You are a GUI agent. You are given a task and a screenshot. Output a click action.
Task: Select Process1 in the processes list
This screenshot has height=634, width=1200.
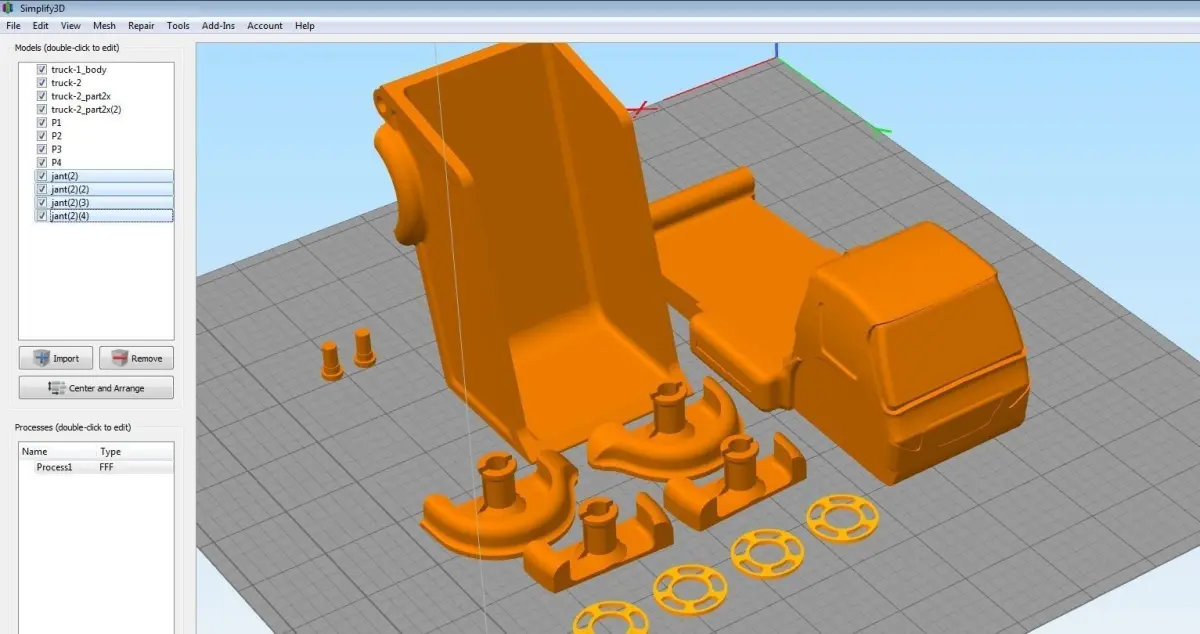coord(54,467)
